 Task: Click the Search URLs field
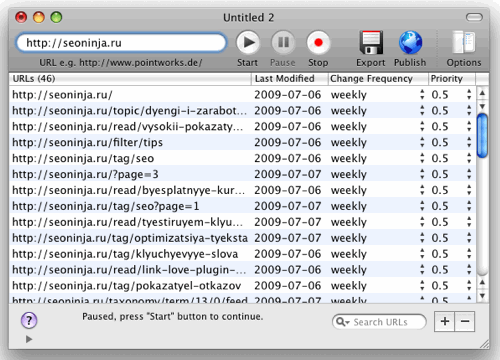379,322
